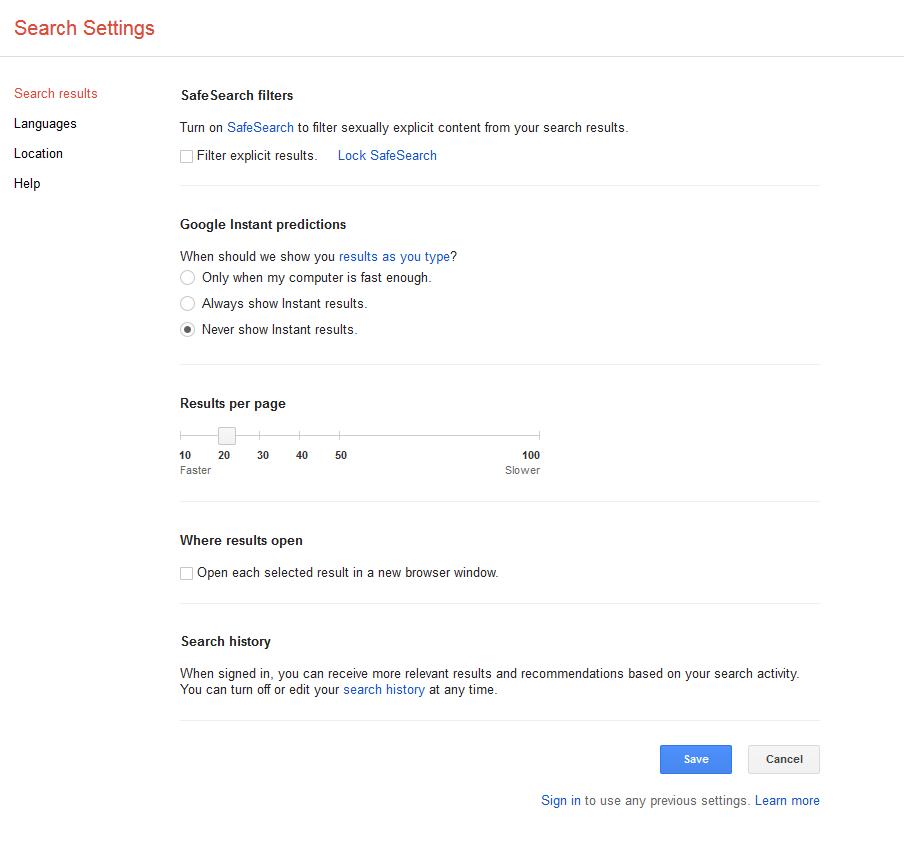
Task: Select Only when my computer is fast enough
Action: [x=187, y=277]
